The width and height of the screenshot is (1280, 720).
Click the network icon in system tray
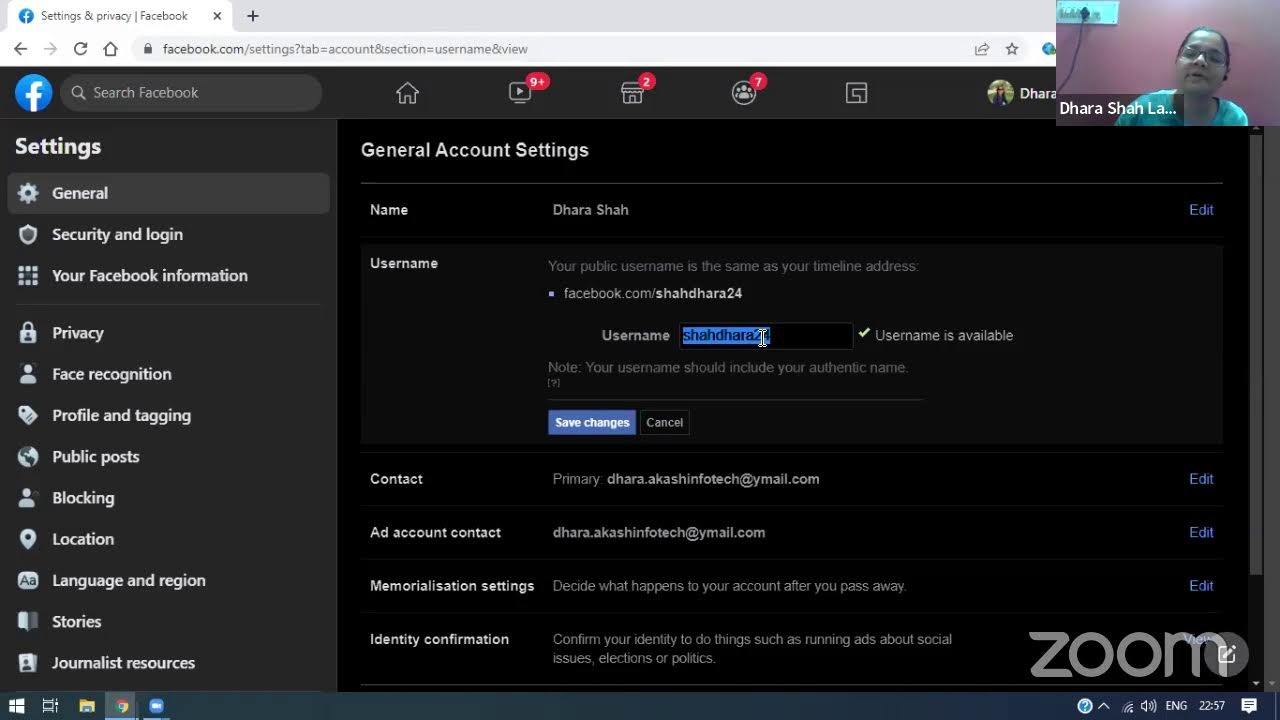[x=1128, y=706]
